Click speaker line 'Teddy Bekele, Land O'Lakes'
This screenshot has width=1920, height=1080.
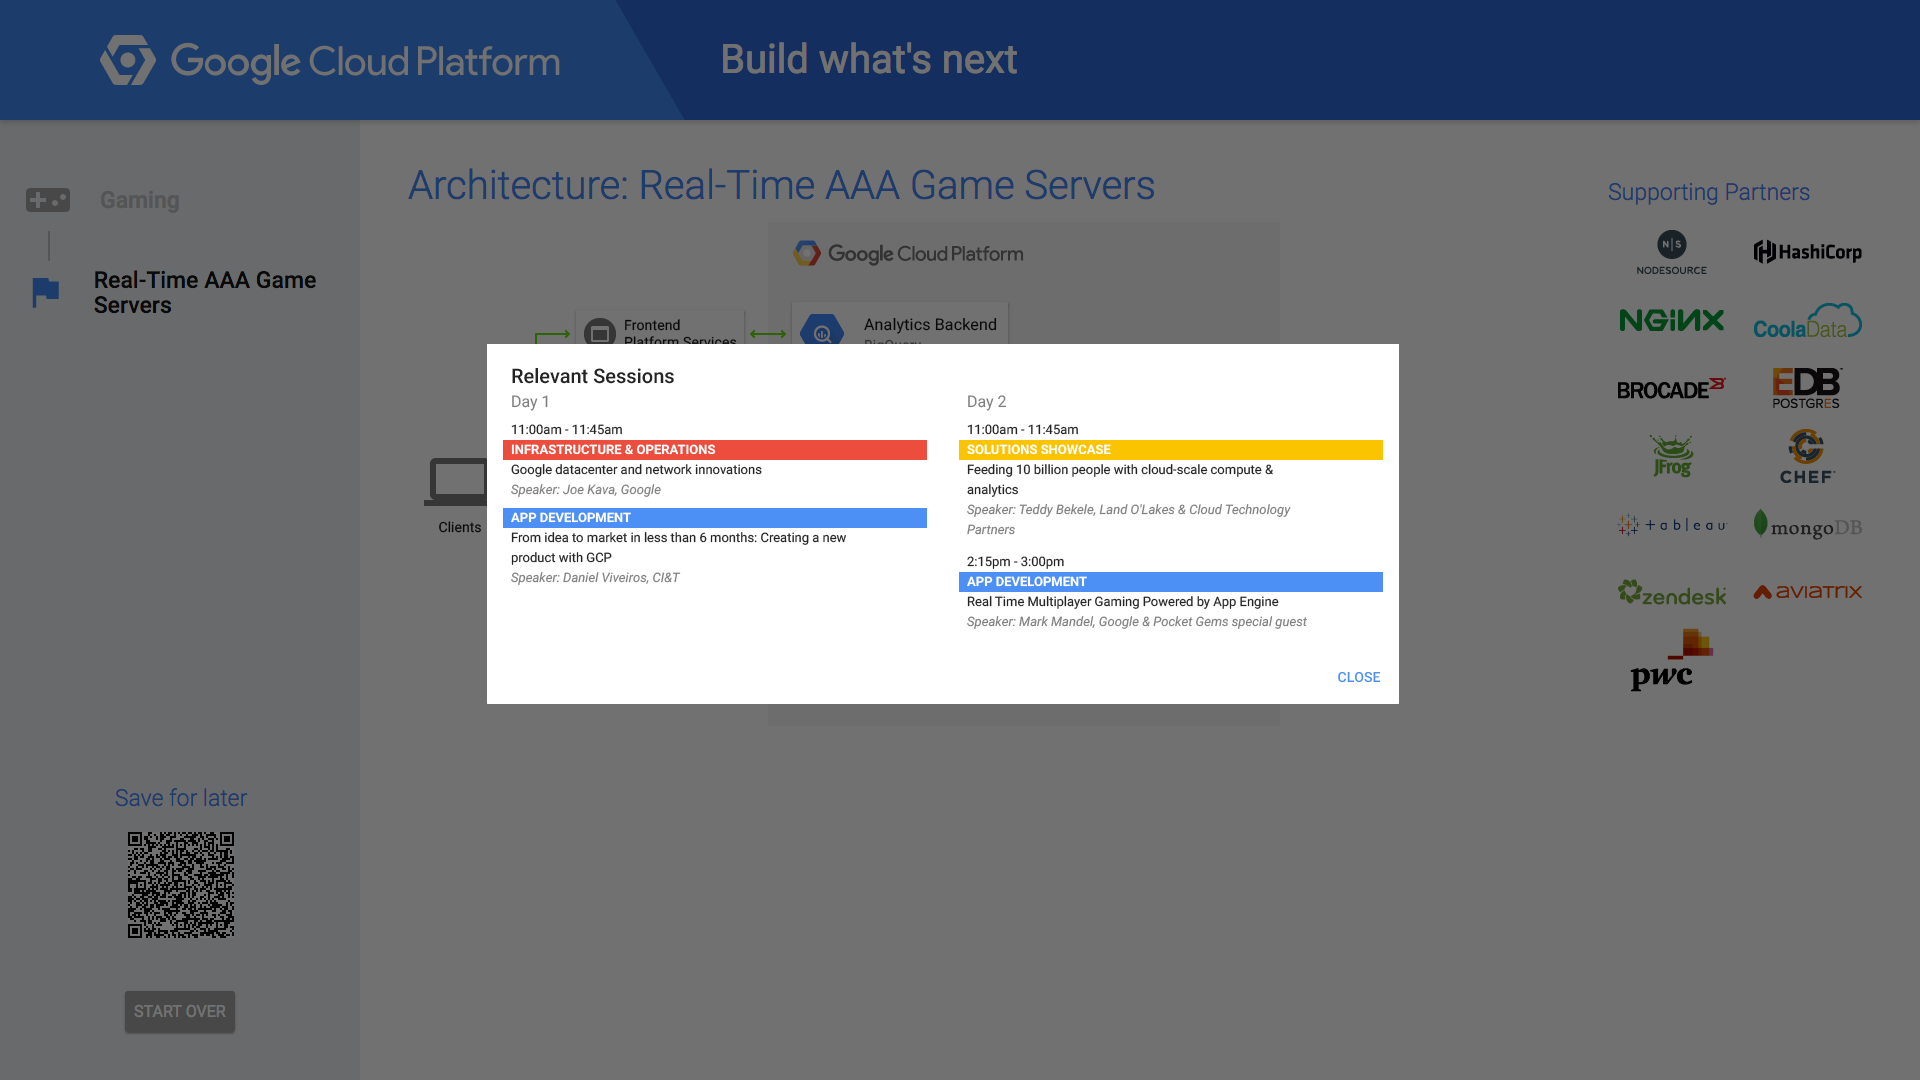coord(1128,520)
